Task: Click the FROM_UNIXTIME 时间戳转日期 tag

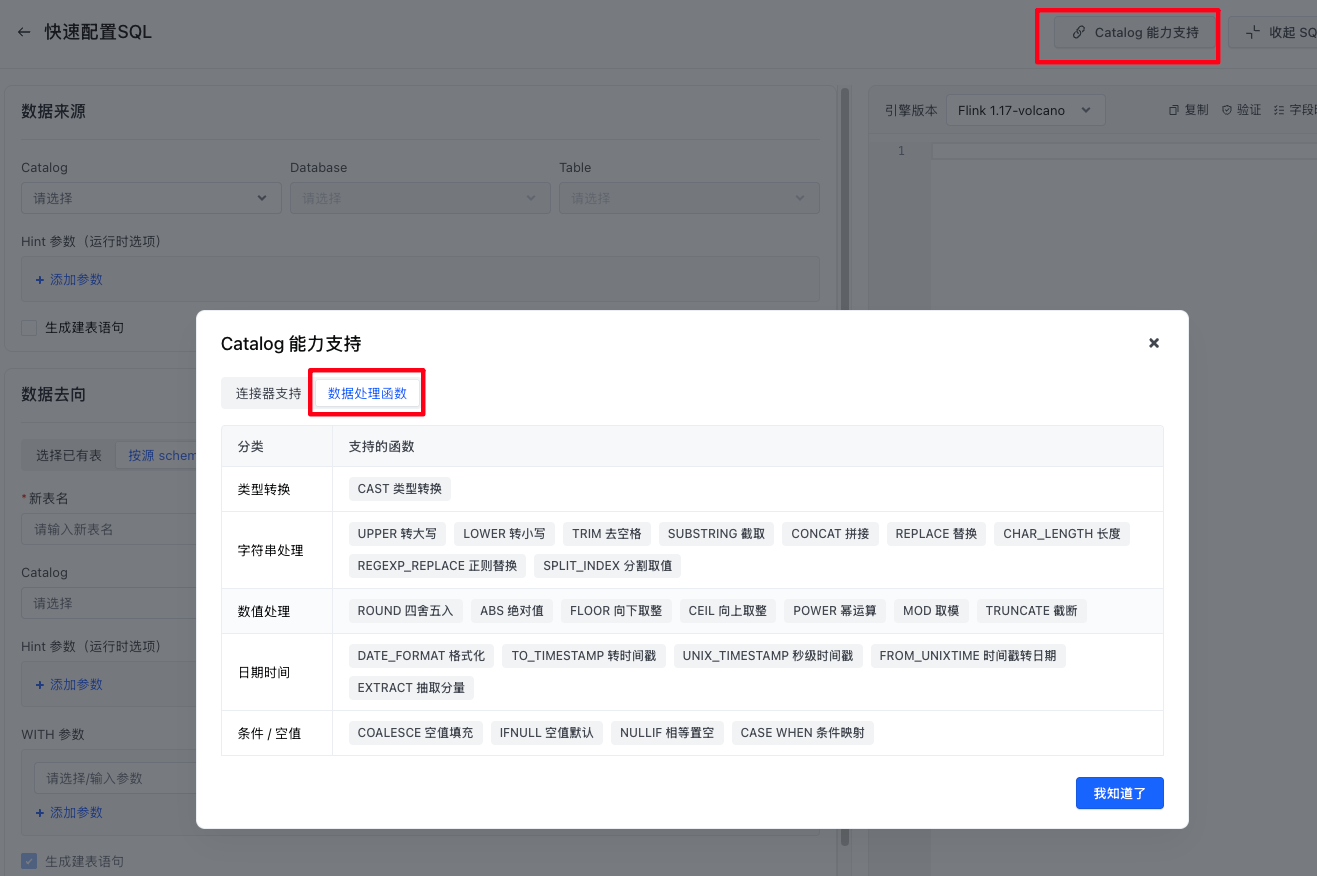Action: [968, 656]
